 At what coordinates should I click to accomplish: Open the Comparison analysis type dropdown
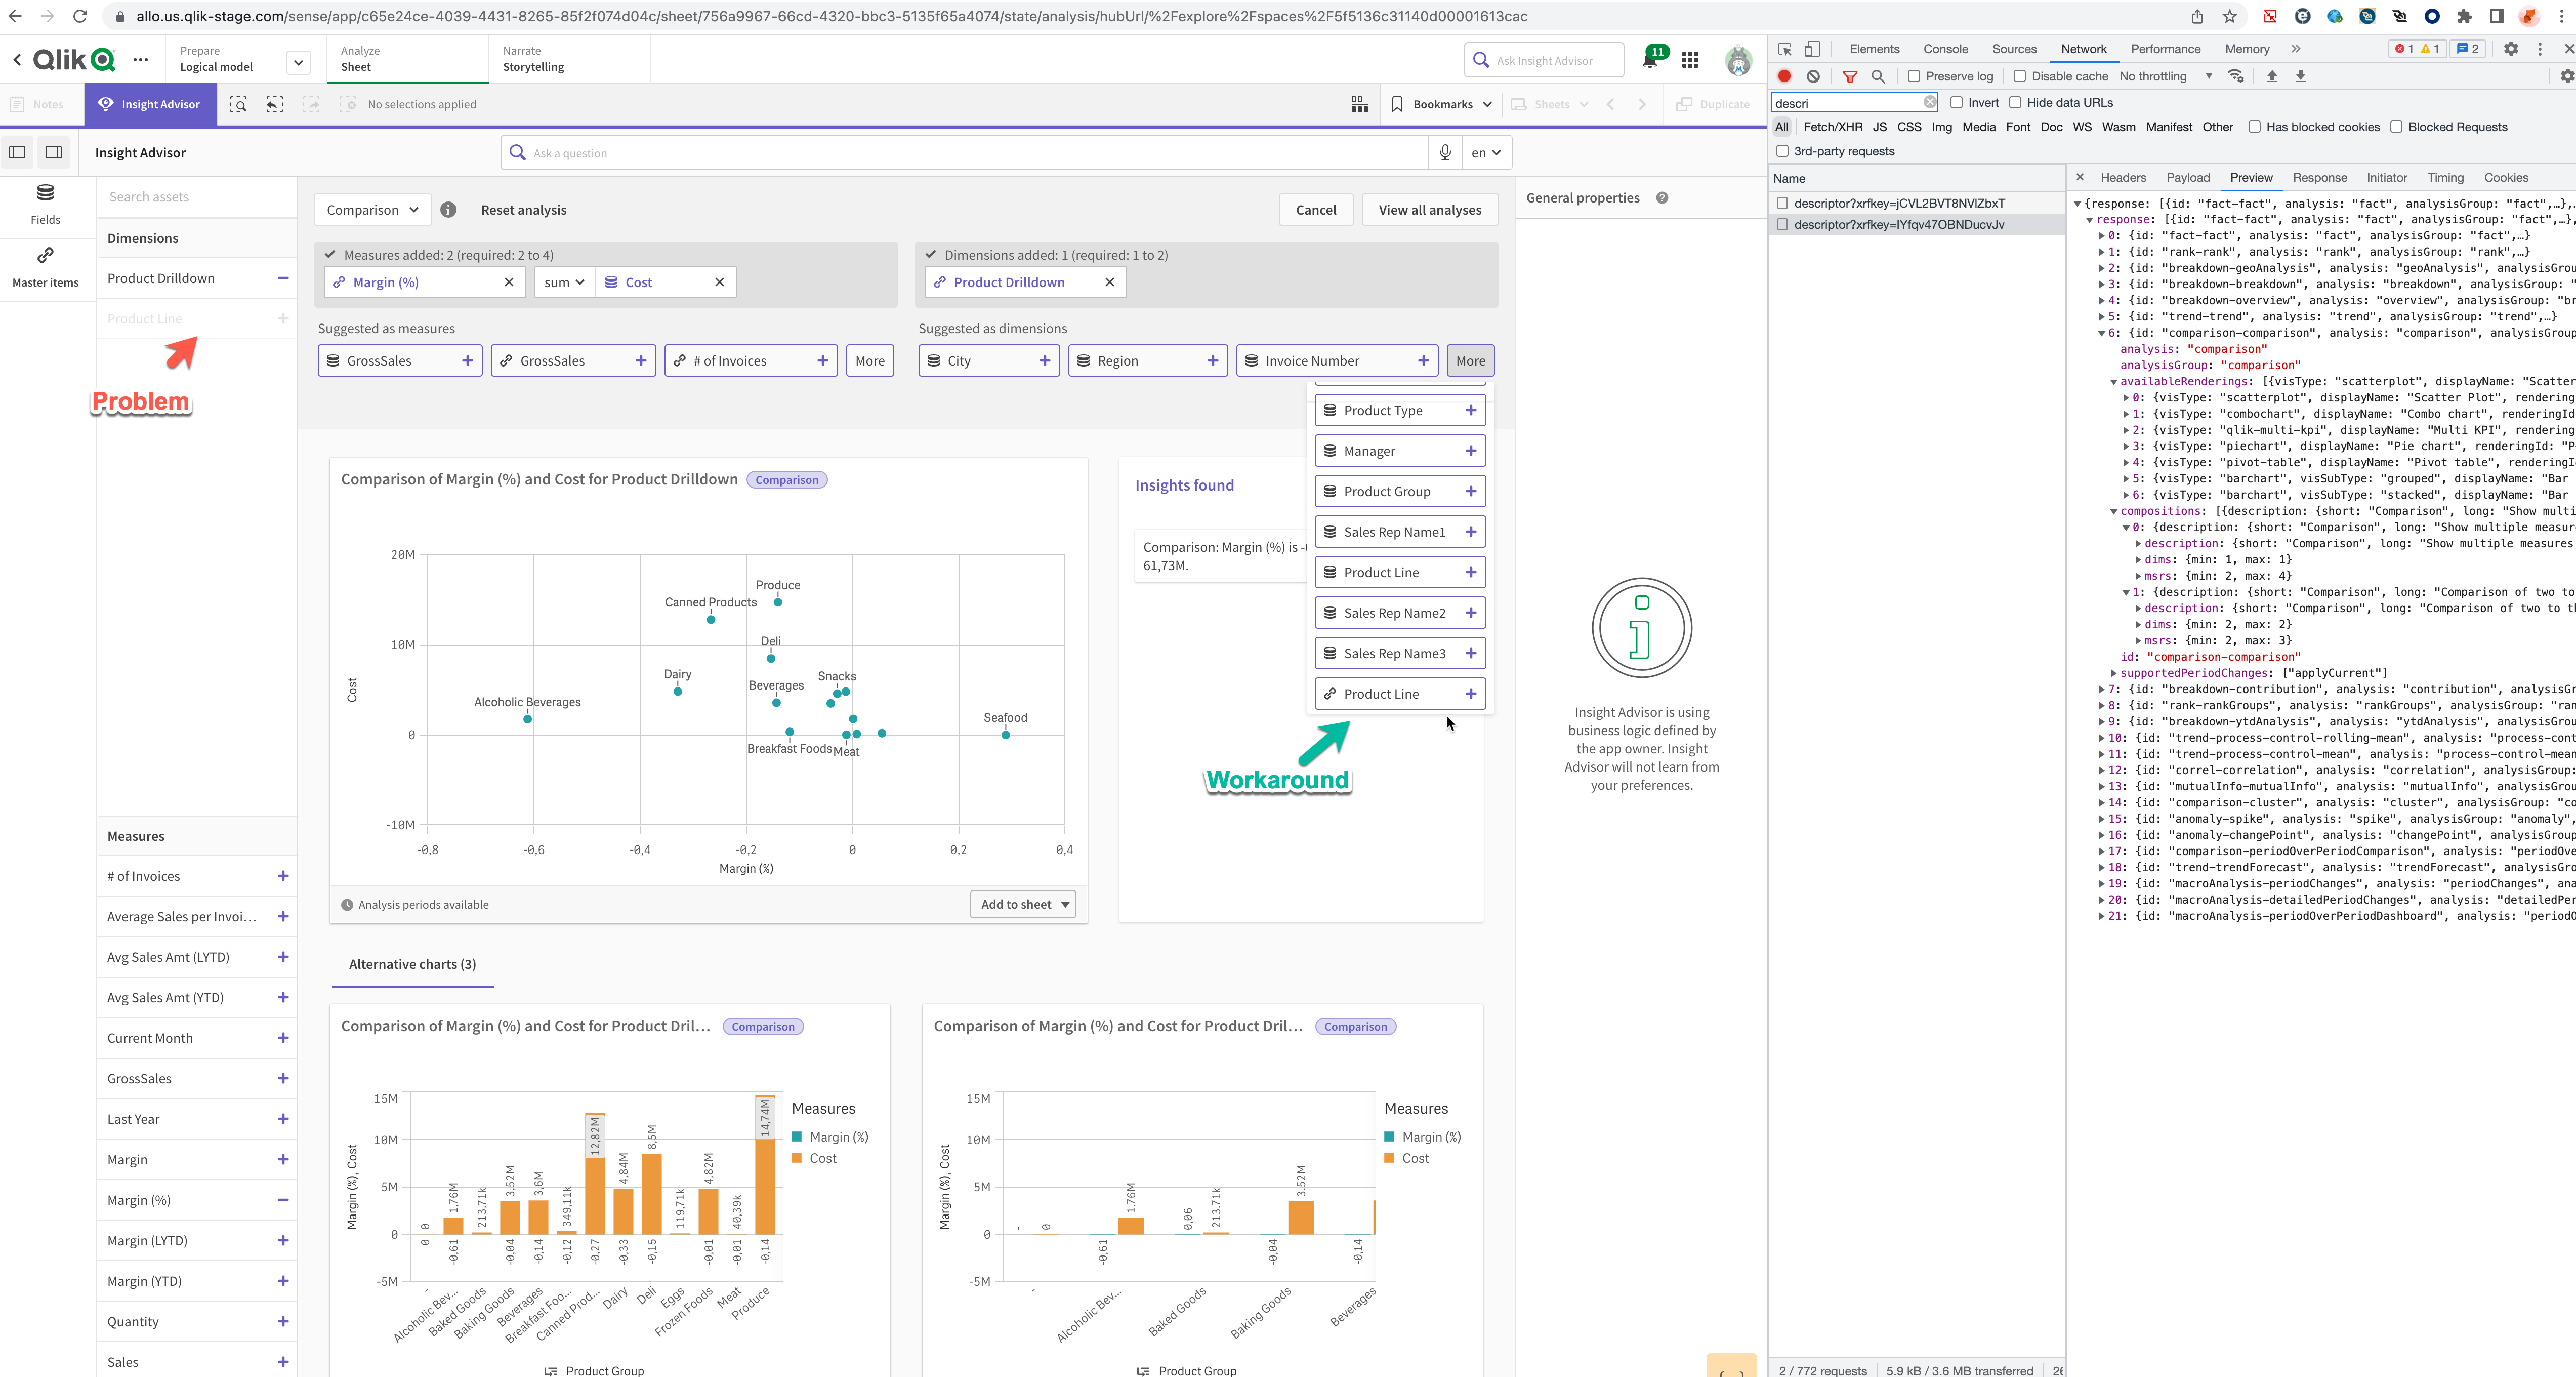[372, 209]
